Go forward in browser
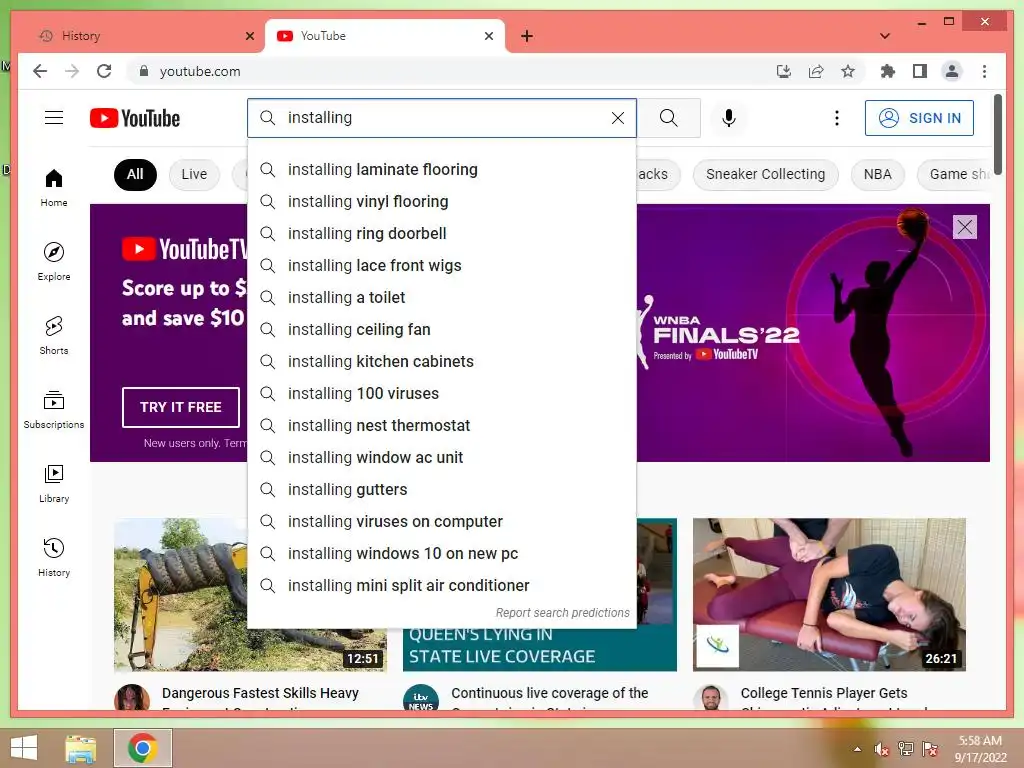The height and width of the screenshot is (768, 1024). (72, 71)
